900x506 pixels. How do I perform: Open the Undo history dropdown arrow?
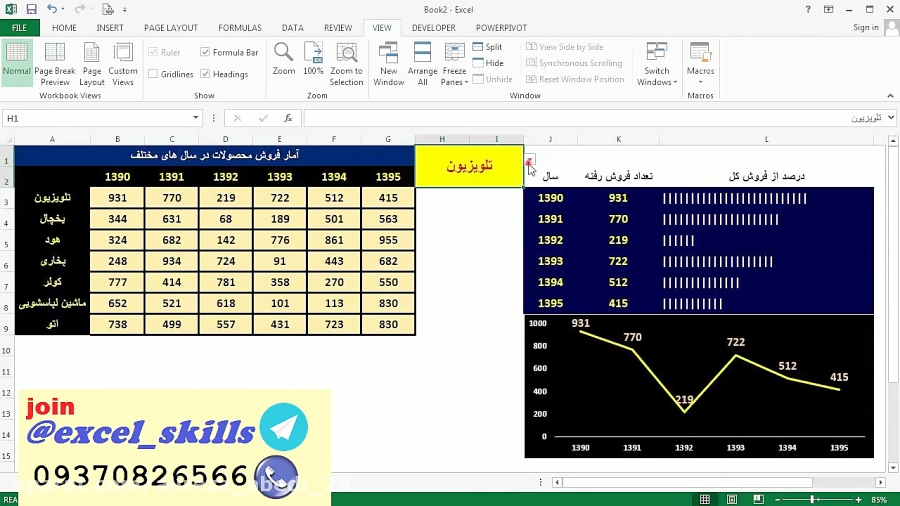62,10
